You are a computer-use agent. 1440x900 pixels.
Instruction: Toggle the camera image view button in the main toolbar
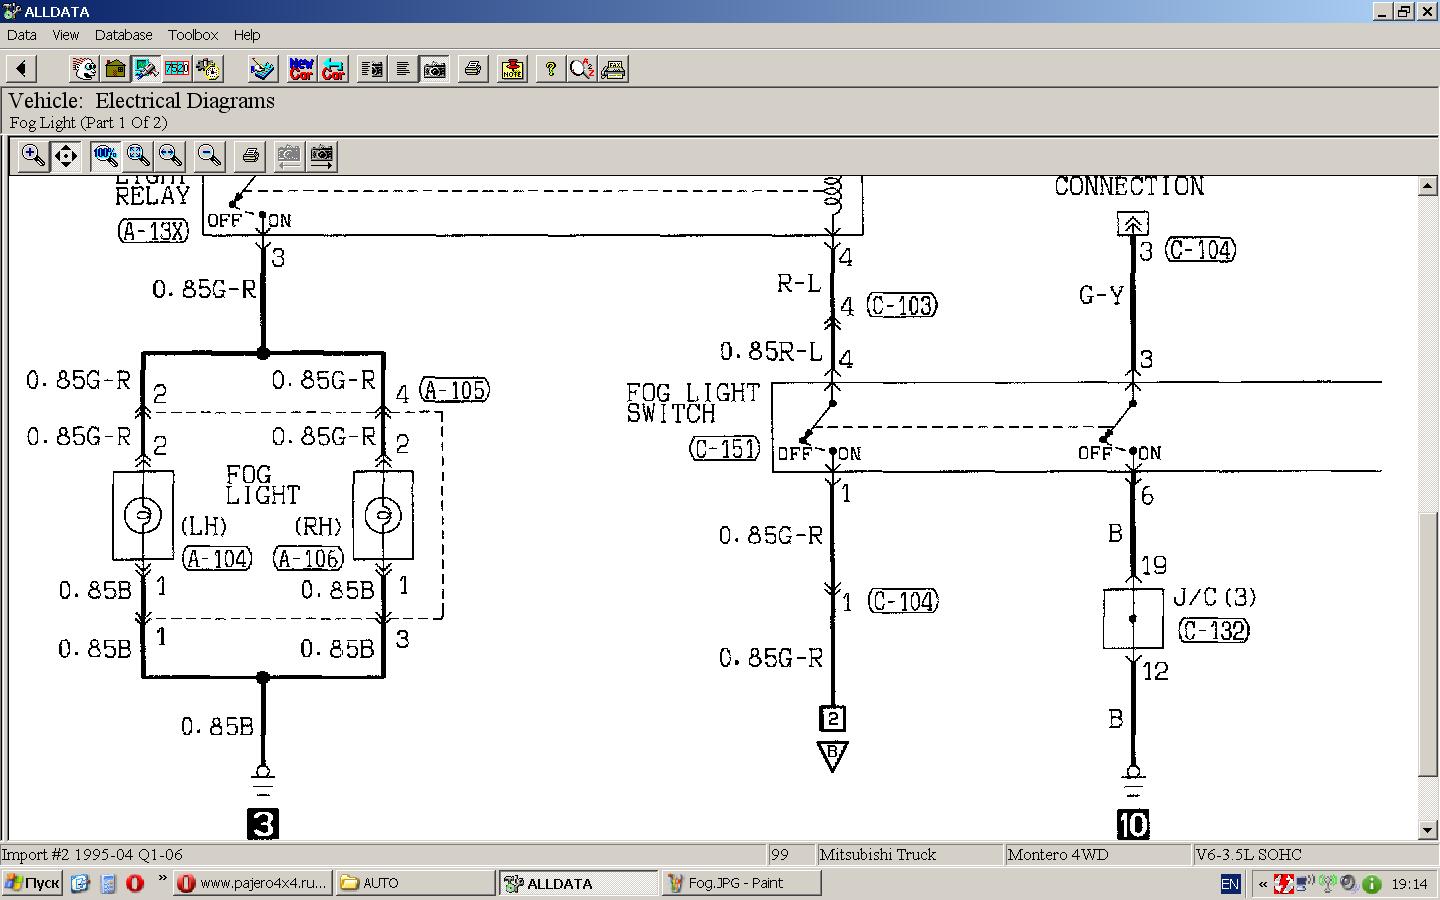(434, 69)
